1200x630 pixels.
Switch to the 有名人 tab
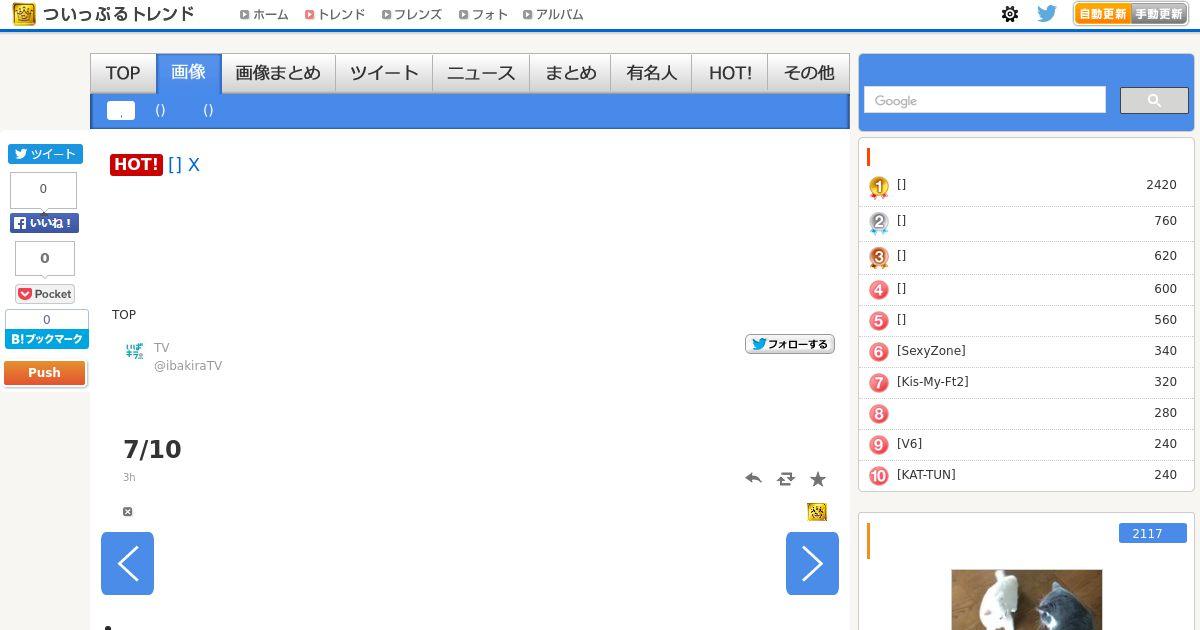[x=651, y=73]
